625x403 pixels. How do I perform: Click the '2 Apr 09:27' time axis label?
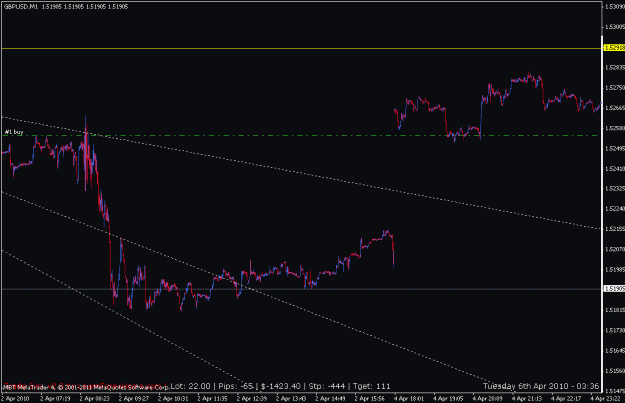pos(134,398)
